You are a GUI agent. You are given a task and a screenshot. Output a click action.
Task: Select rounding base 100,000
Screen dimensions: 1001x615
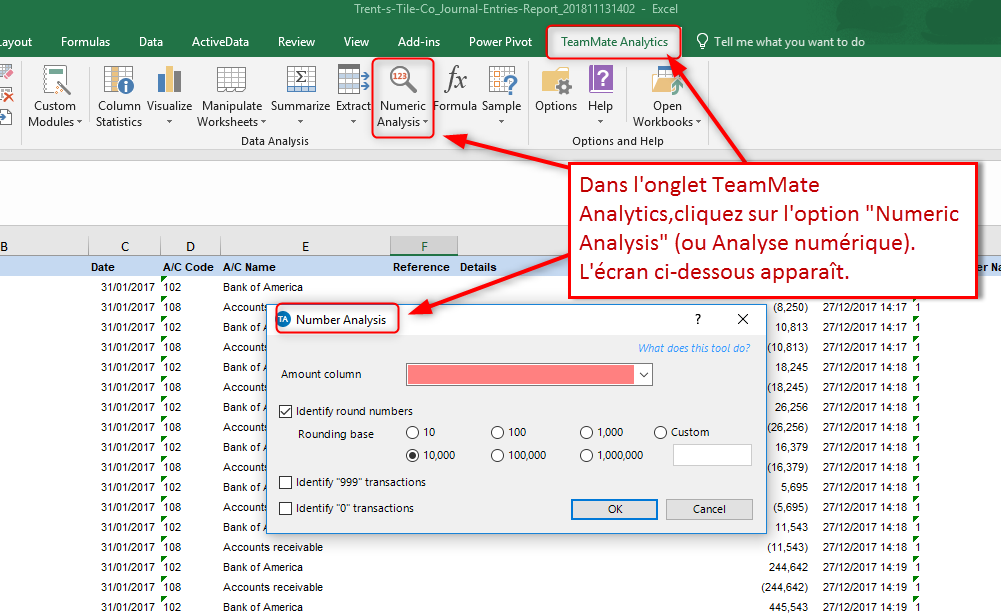pyautogui.click(x=497, y=455)
